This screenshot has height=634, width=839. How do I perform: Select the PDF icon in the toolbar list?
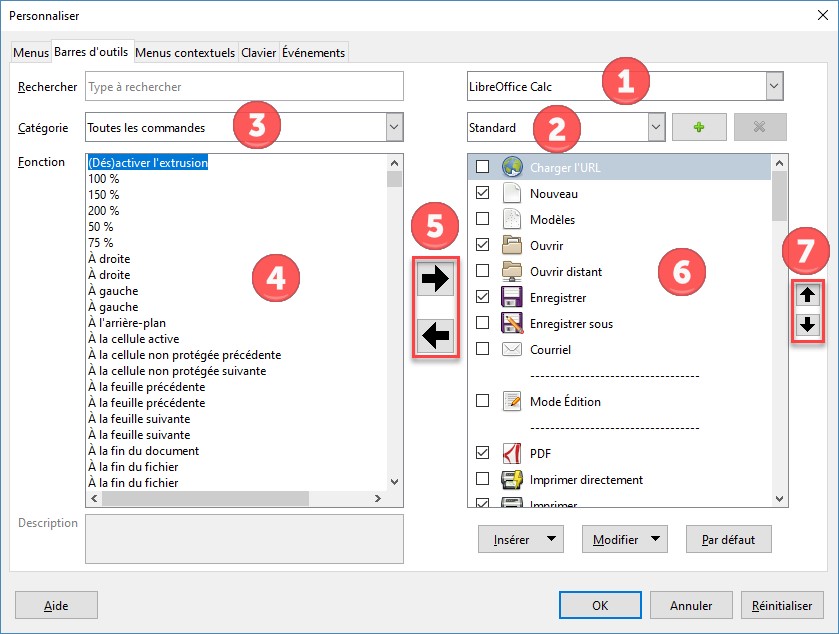[x=512, y=453]
